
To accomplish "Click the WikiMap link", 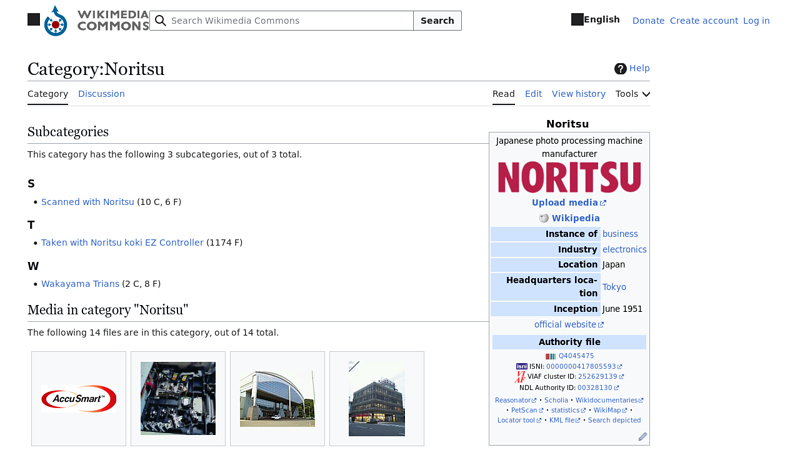I will pyautogui.click(x=610, y=410).
